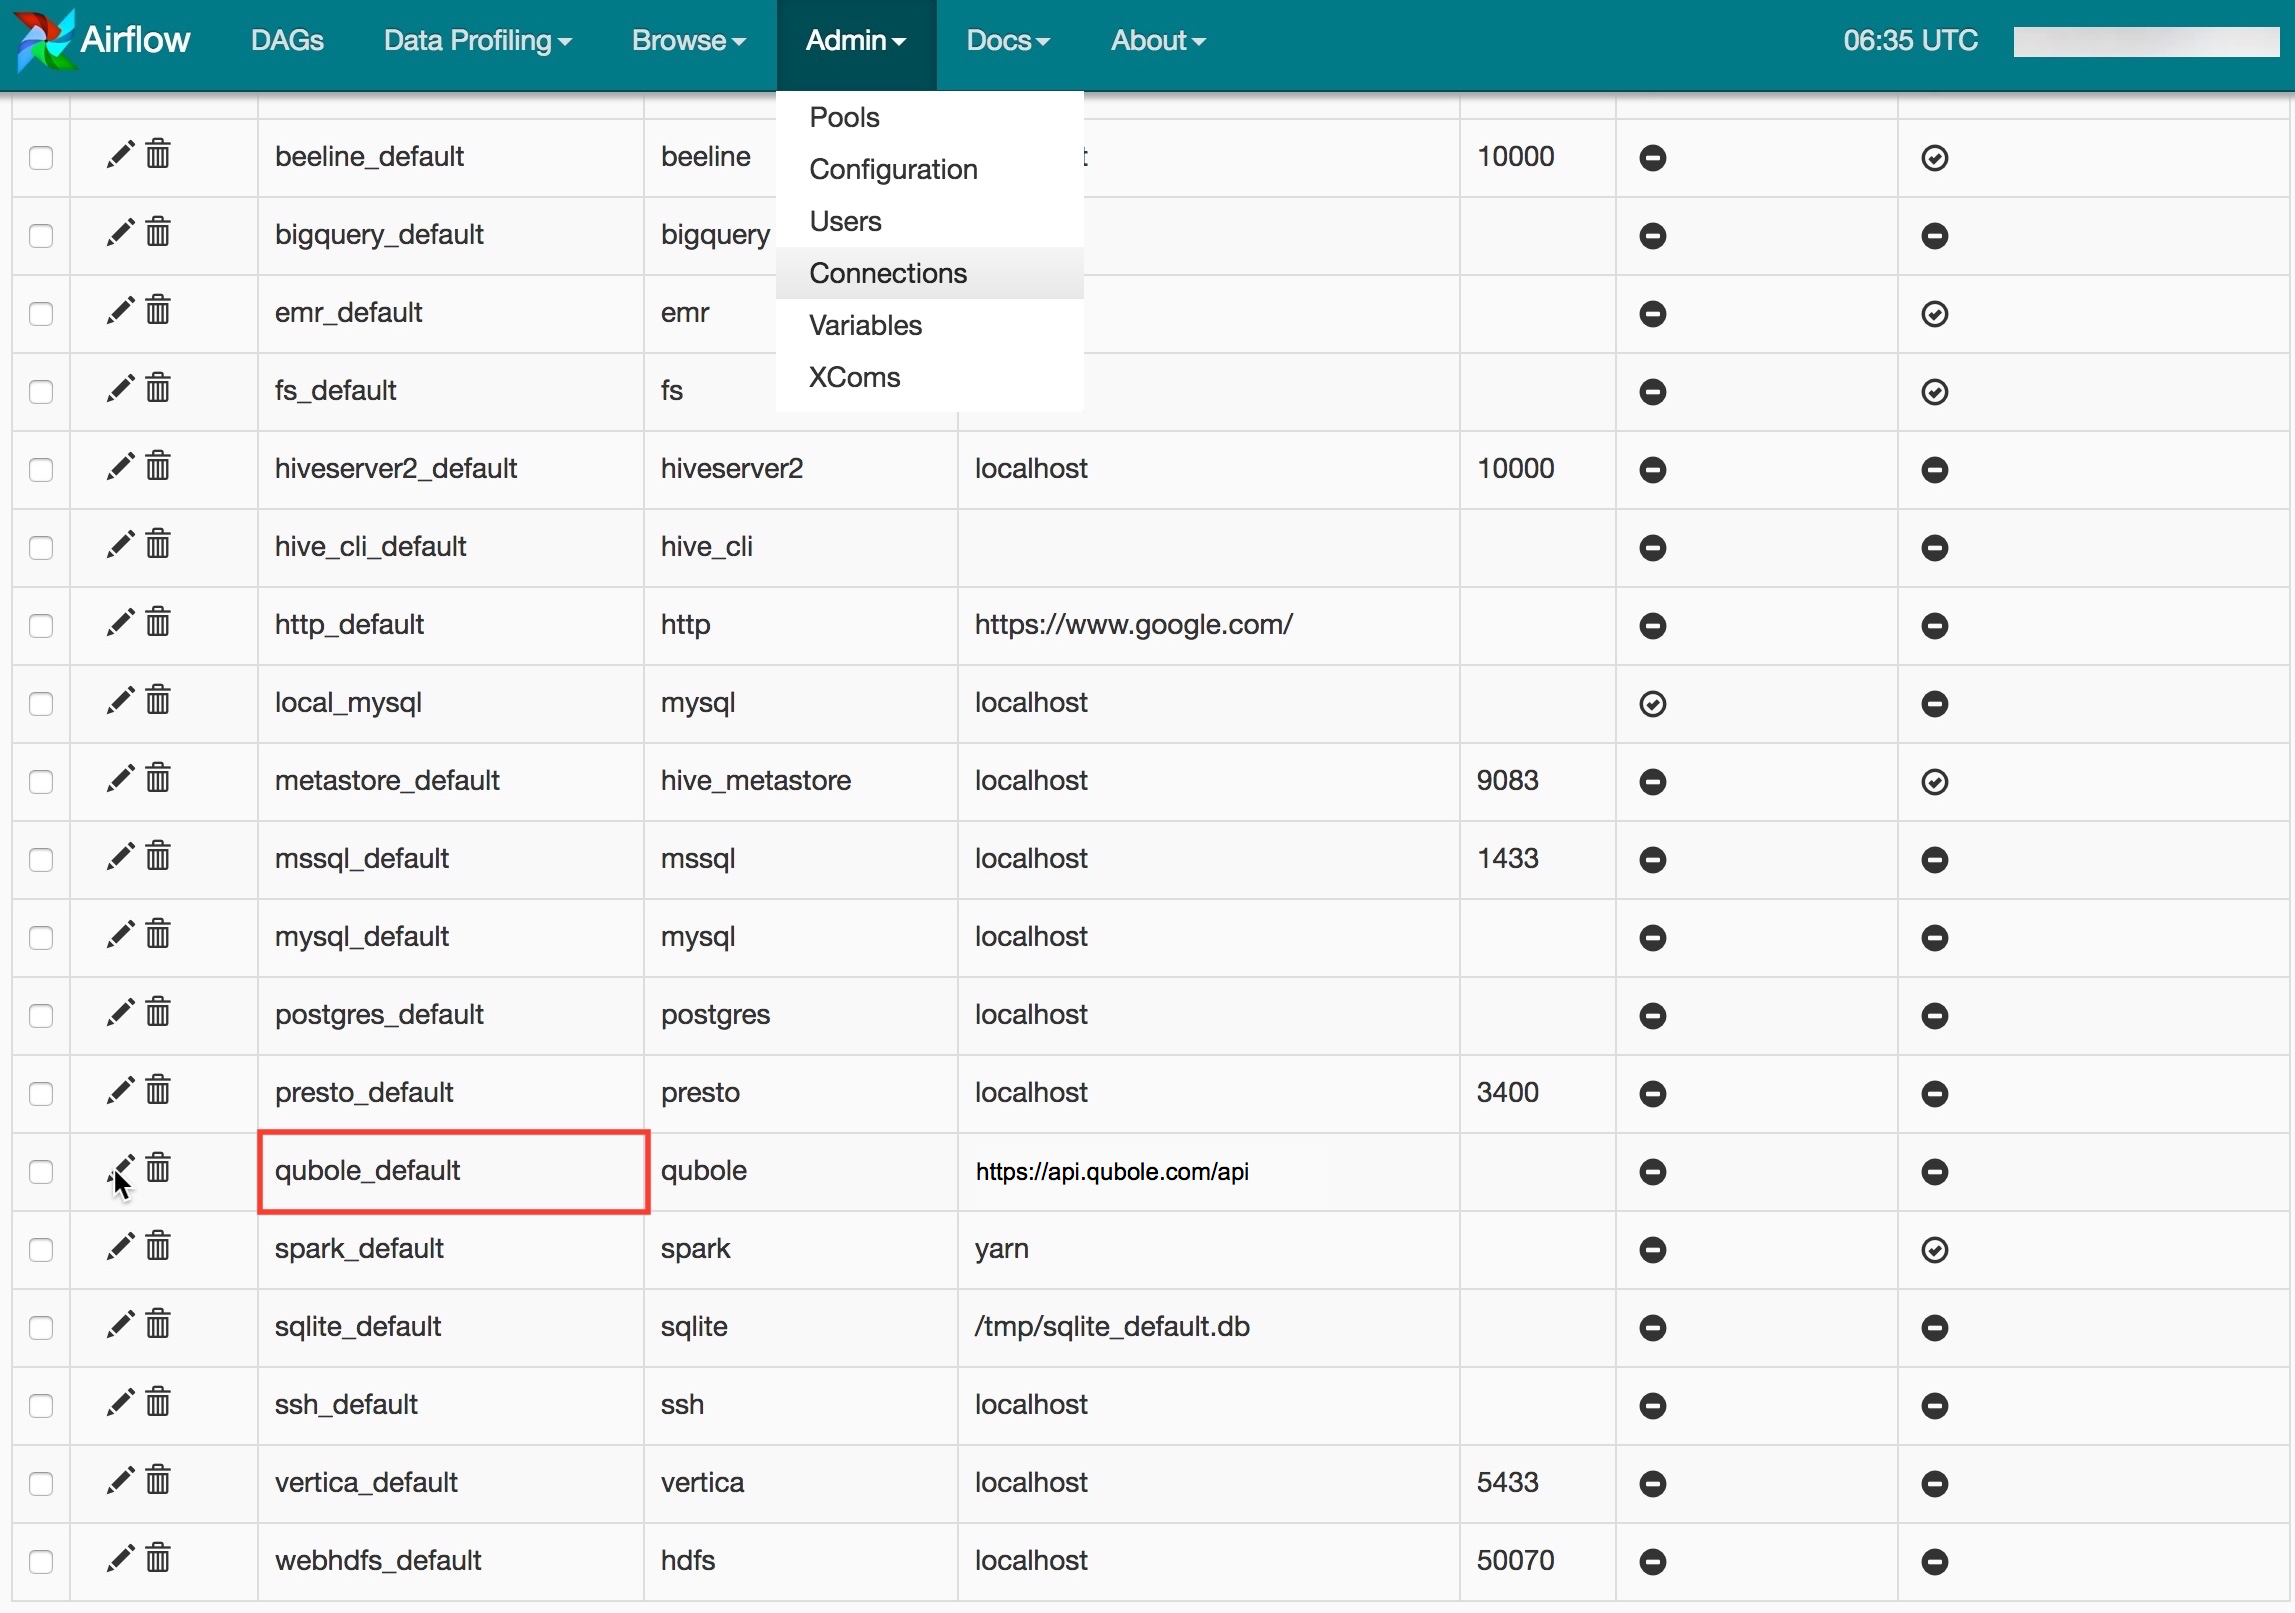Edit the spark_default connection
The width and height of the screenshot is (2295, 1613).
pyautogui.click(x=120, y=1247)
